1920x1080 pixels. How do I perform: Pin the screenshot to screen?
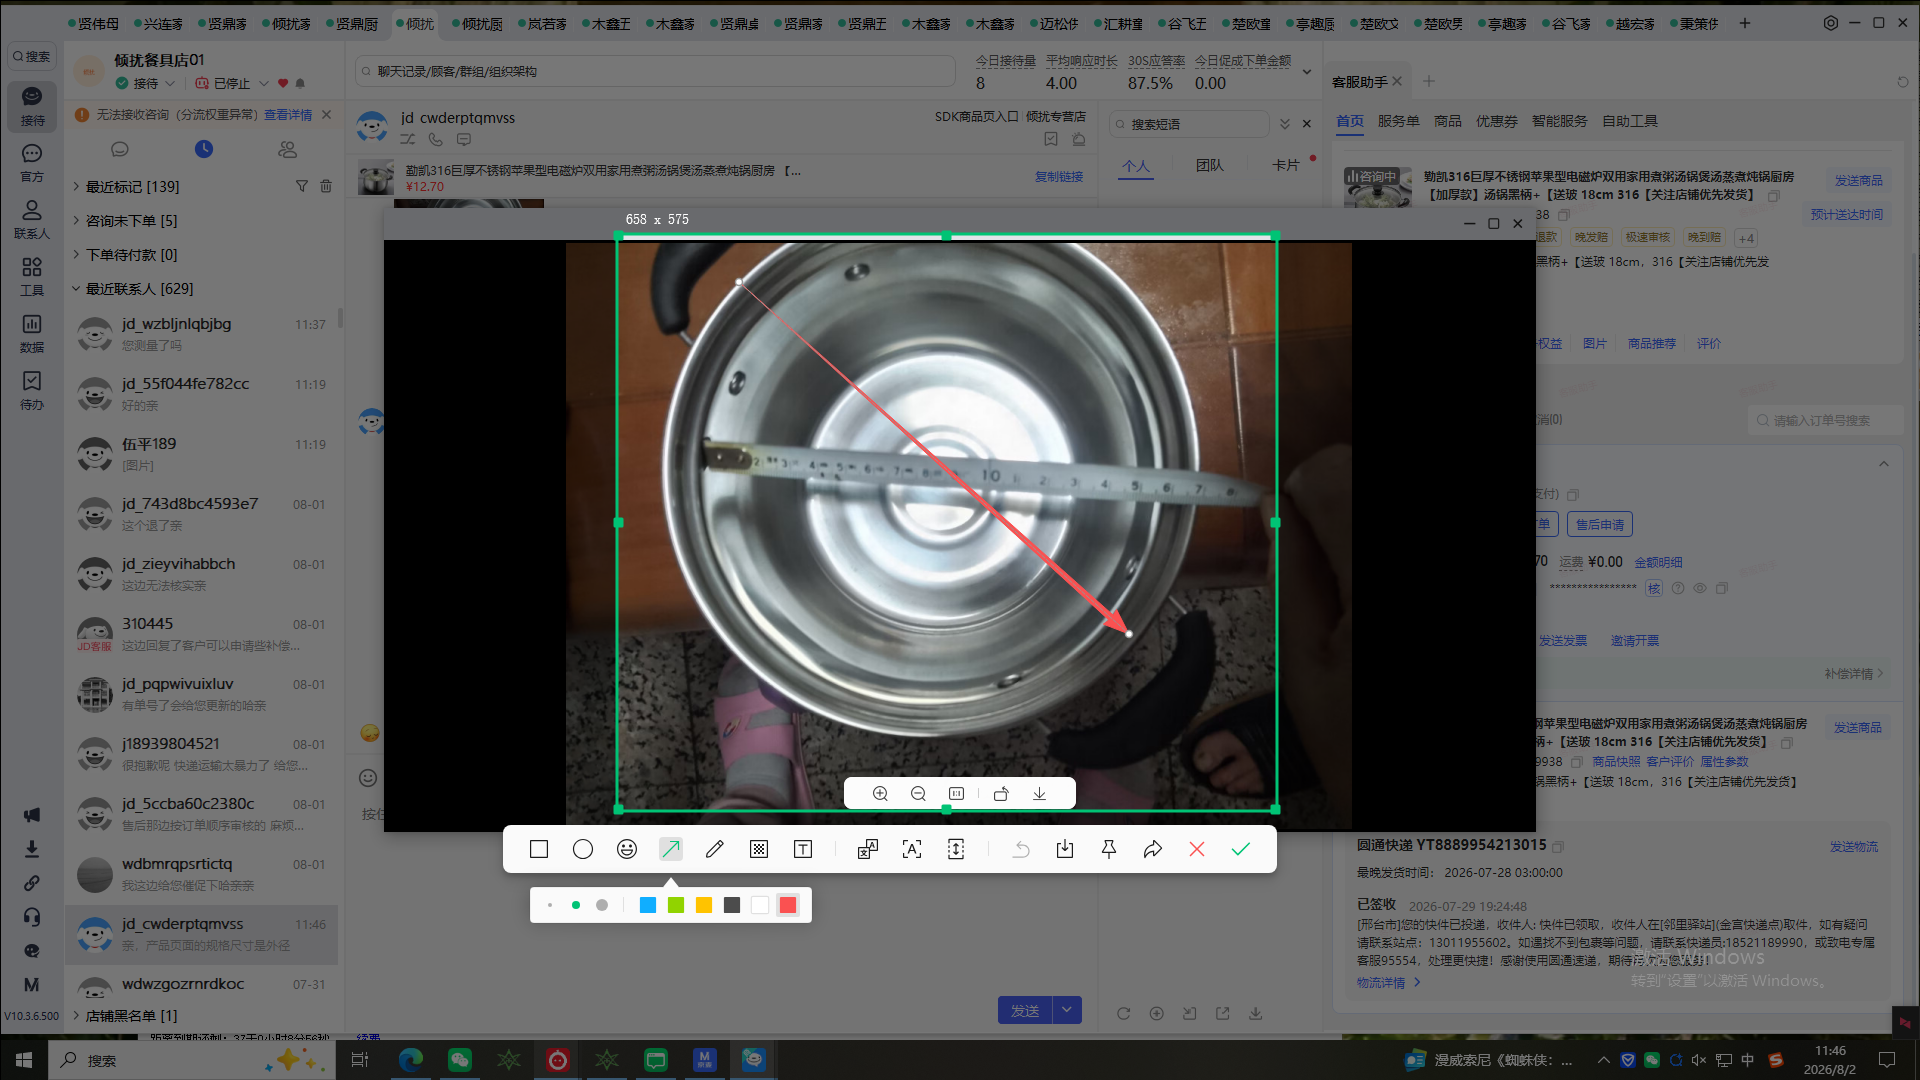(x=1109, y=849)
